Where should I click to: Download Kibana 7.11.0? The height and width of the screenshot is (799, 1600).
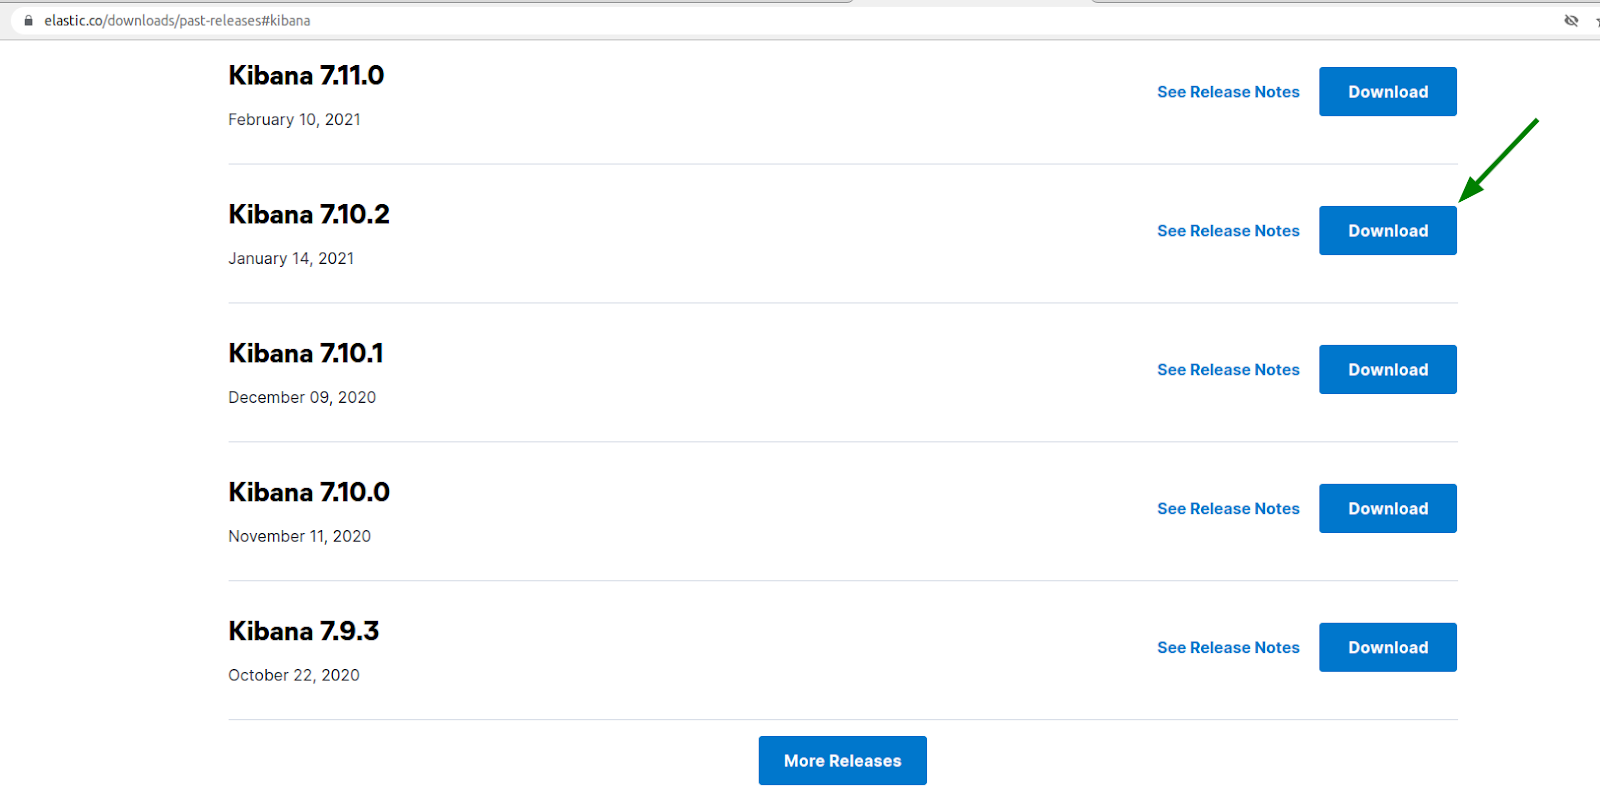pos(1387,92)
